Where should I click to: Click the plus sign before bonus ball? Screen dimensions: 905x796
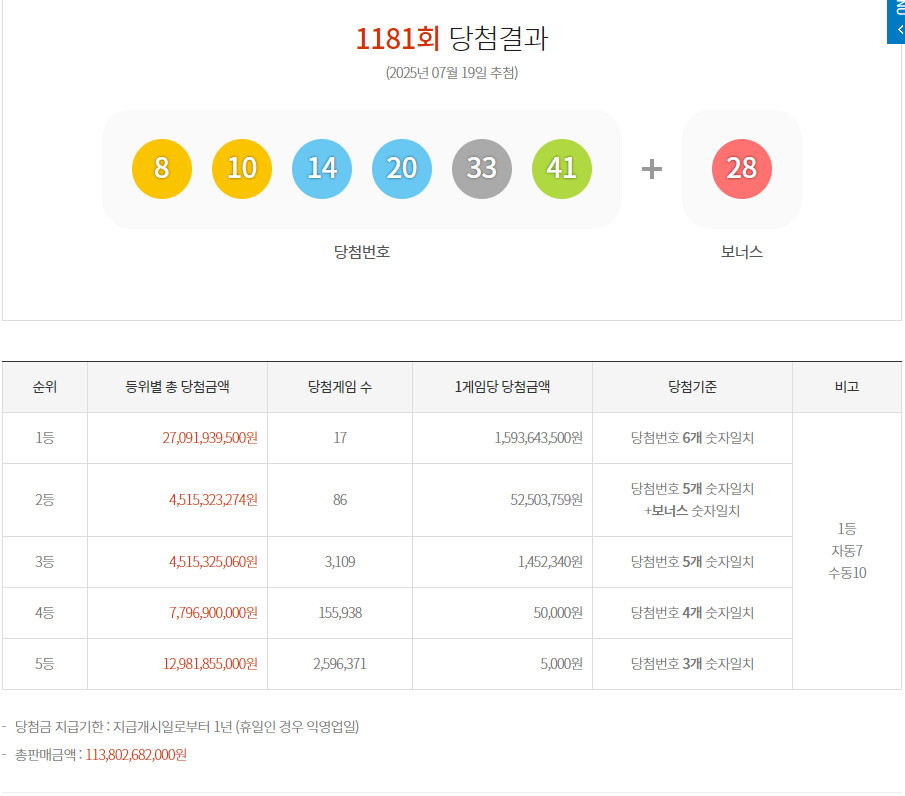coord(652,169)
